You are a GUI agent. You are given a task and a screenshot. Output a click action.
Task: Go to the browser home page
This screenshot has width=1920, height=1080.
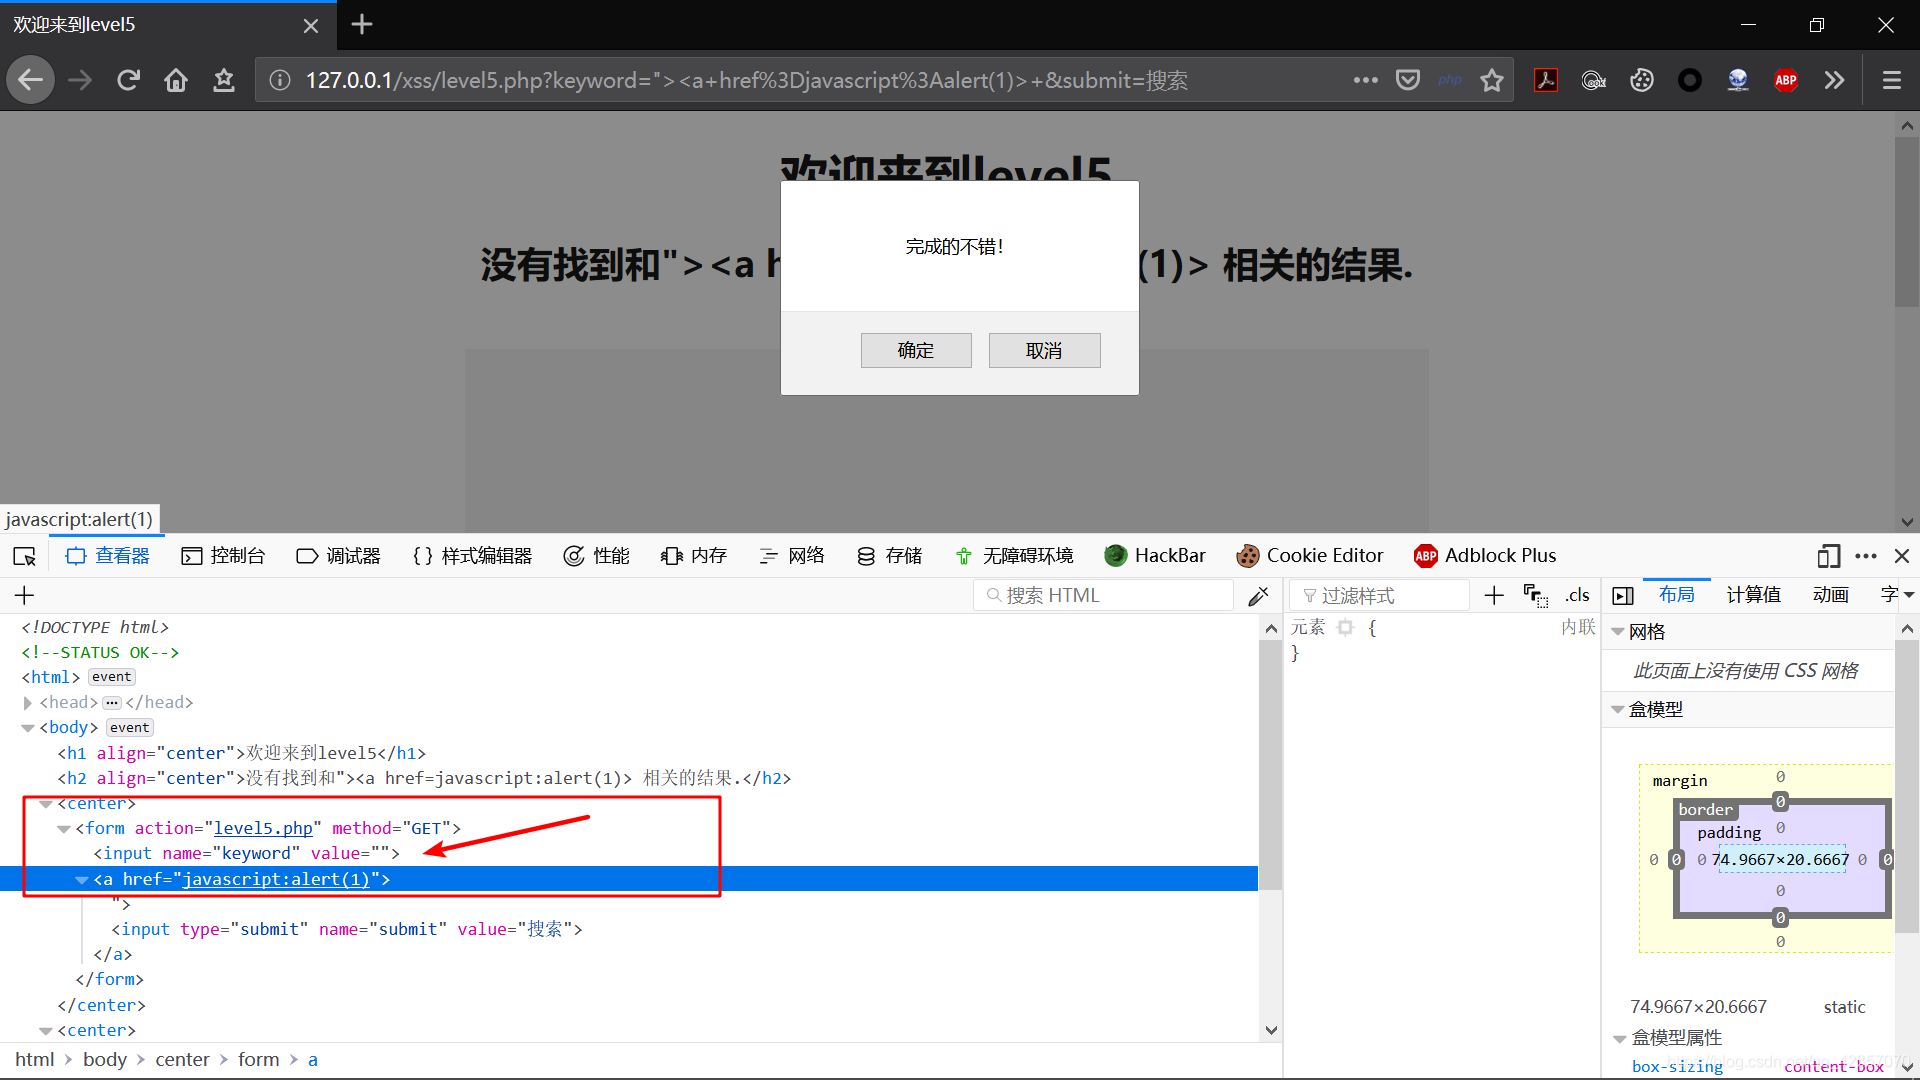pos(176,80)
